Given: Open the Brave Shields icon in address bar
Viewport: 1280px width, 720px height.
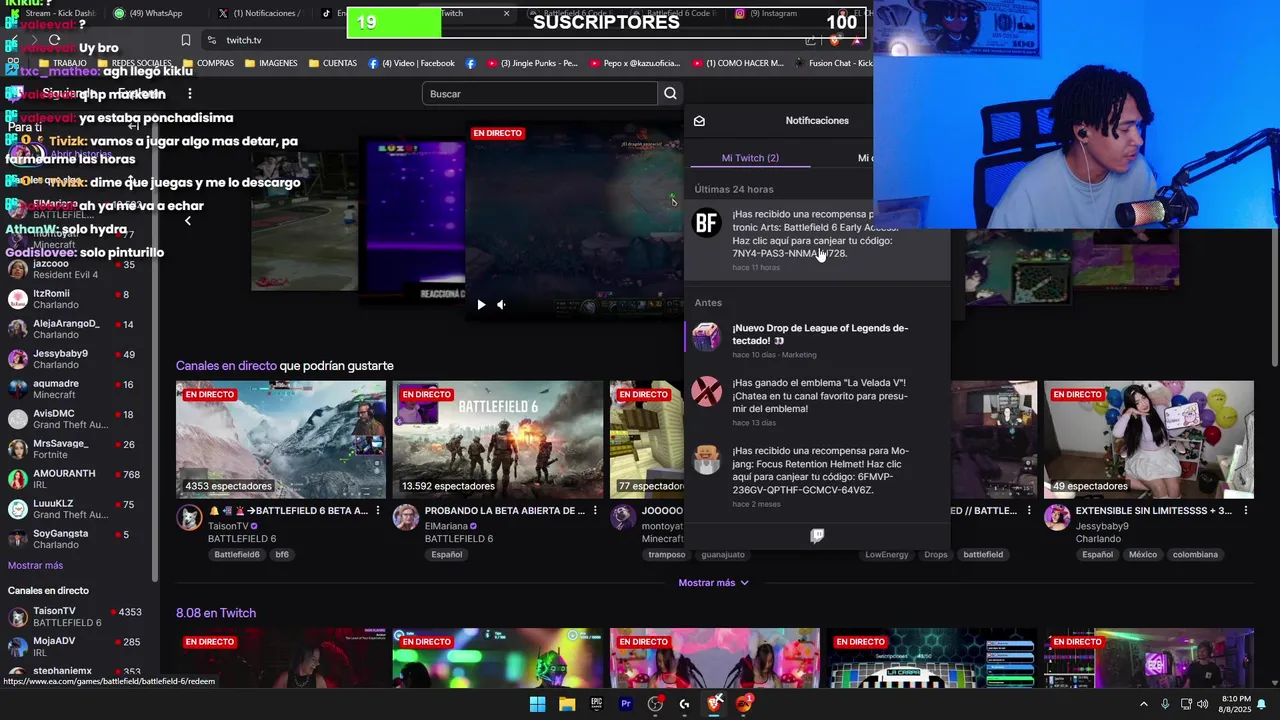Looking at the screenshot, I should click(835, 40).
